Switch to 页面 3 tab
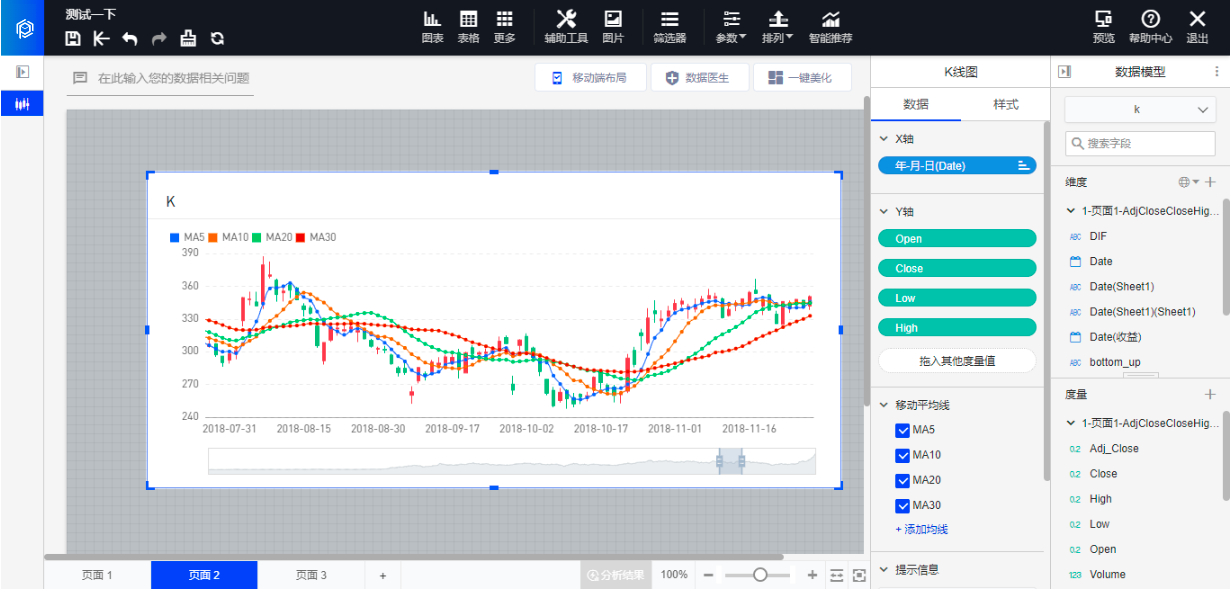Viewport: 1232px width, 594px height. tap(311, 575)
